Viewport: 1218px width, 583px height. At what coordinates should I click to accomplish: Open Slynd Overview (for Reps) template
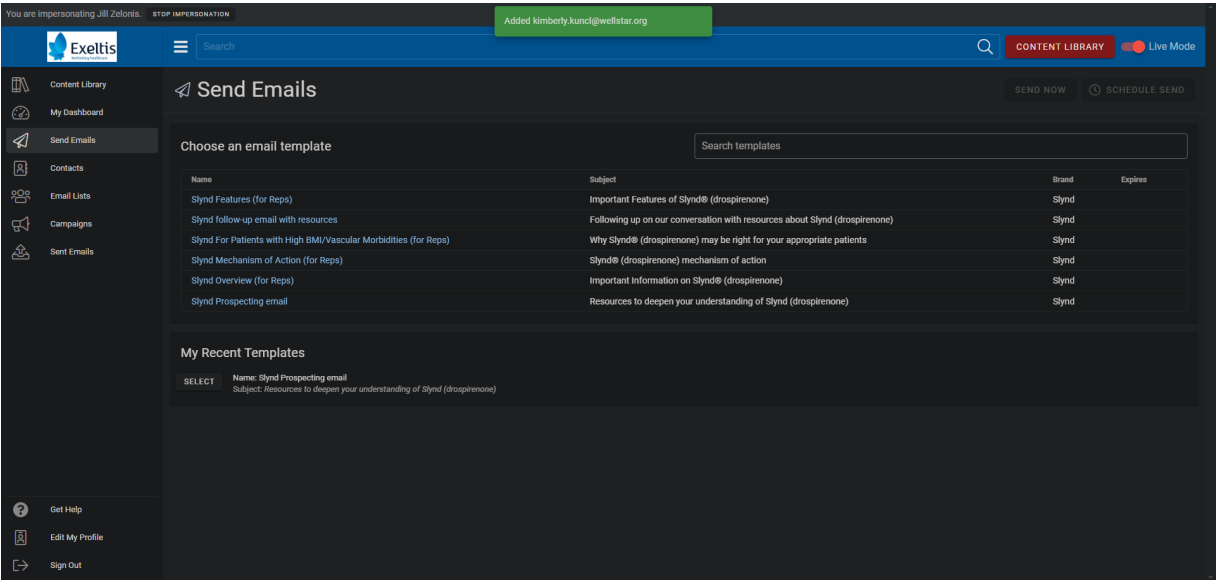click(243, 280)
